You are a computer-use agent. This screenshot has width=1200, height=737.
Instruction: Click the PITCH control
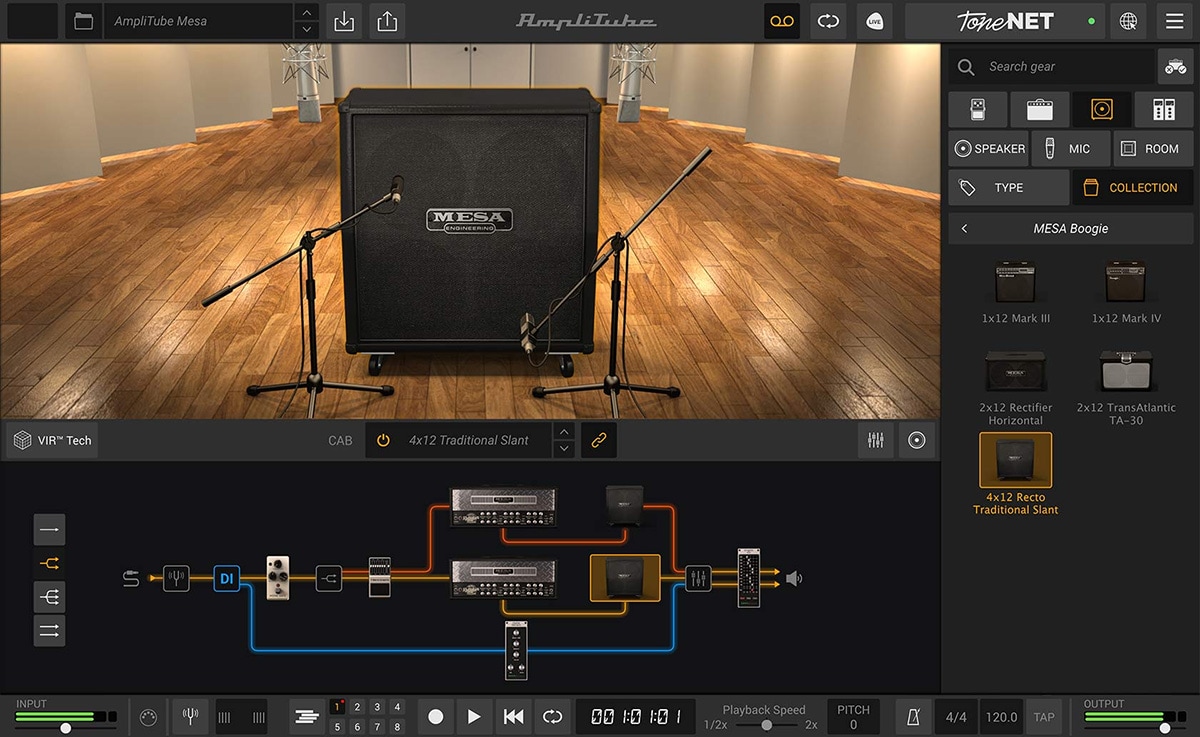(x=853, y=717)
